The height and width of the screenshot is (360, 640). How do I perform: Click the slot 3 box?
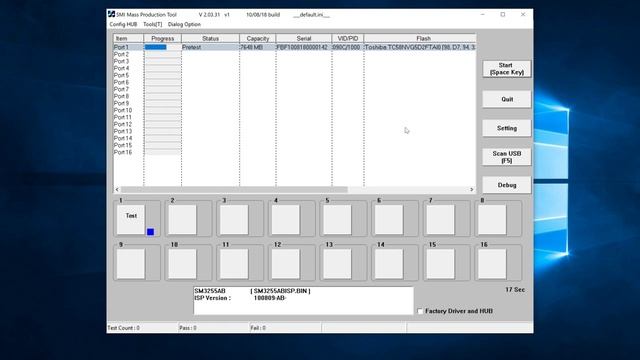point(234,219)
